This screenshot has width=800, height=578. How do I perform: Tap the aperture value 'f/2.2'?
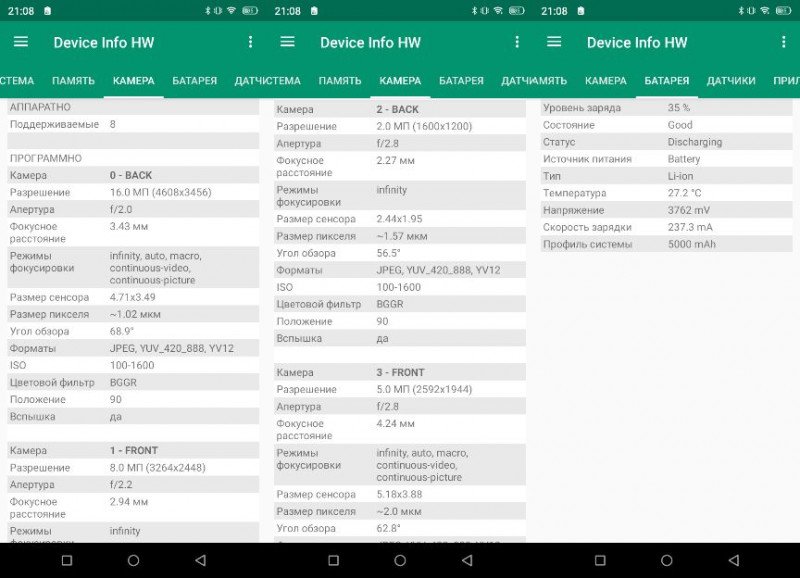[121, 485]
